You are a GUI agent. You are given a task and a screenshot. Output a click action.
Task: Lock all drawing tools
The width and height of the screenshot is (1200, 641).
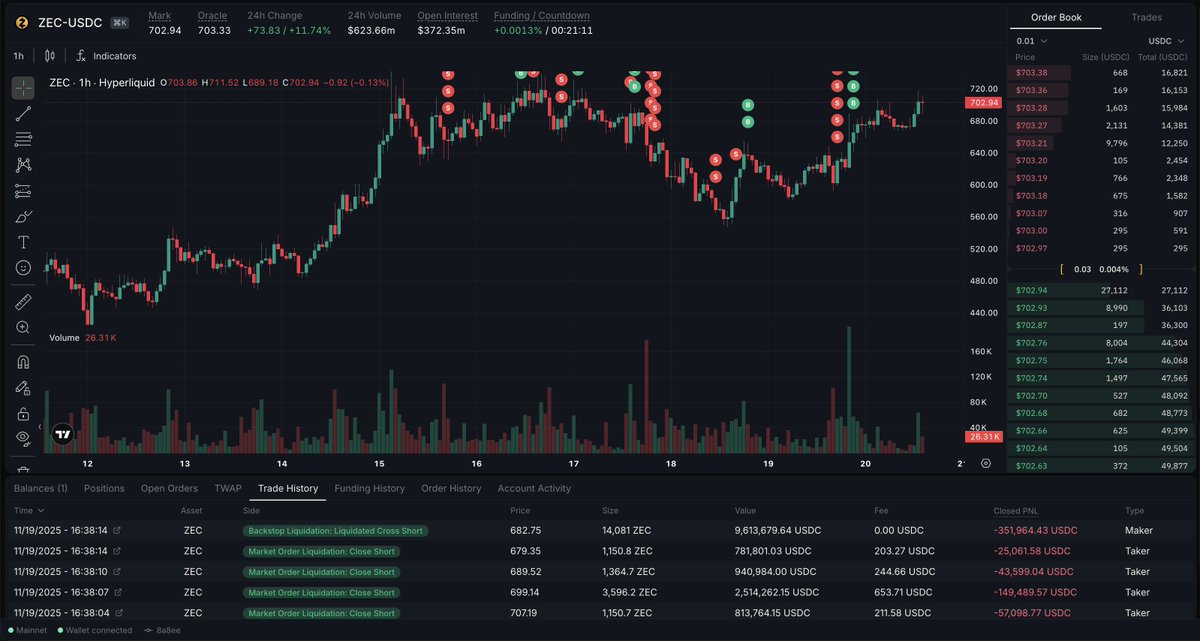(x=21, y=414)
